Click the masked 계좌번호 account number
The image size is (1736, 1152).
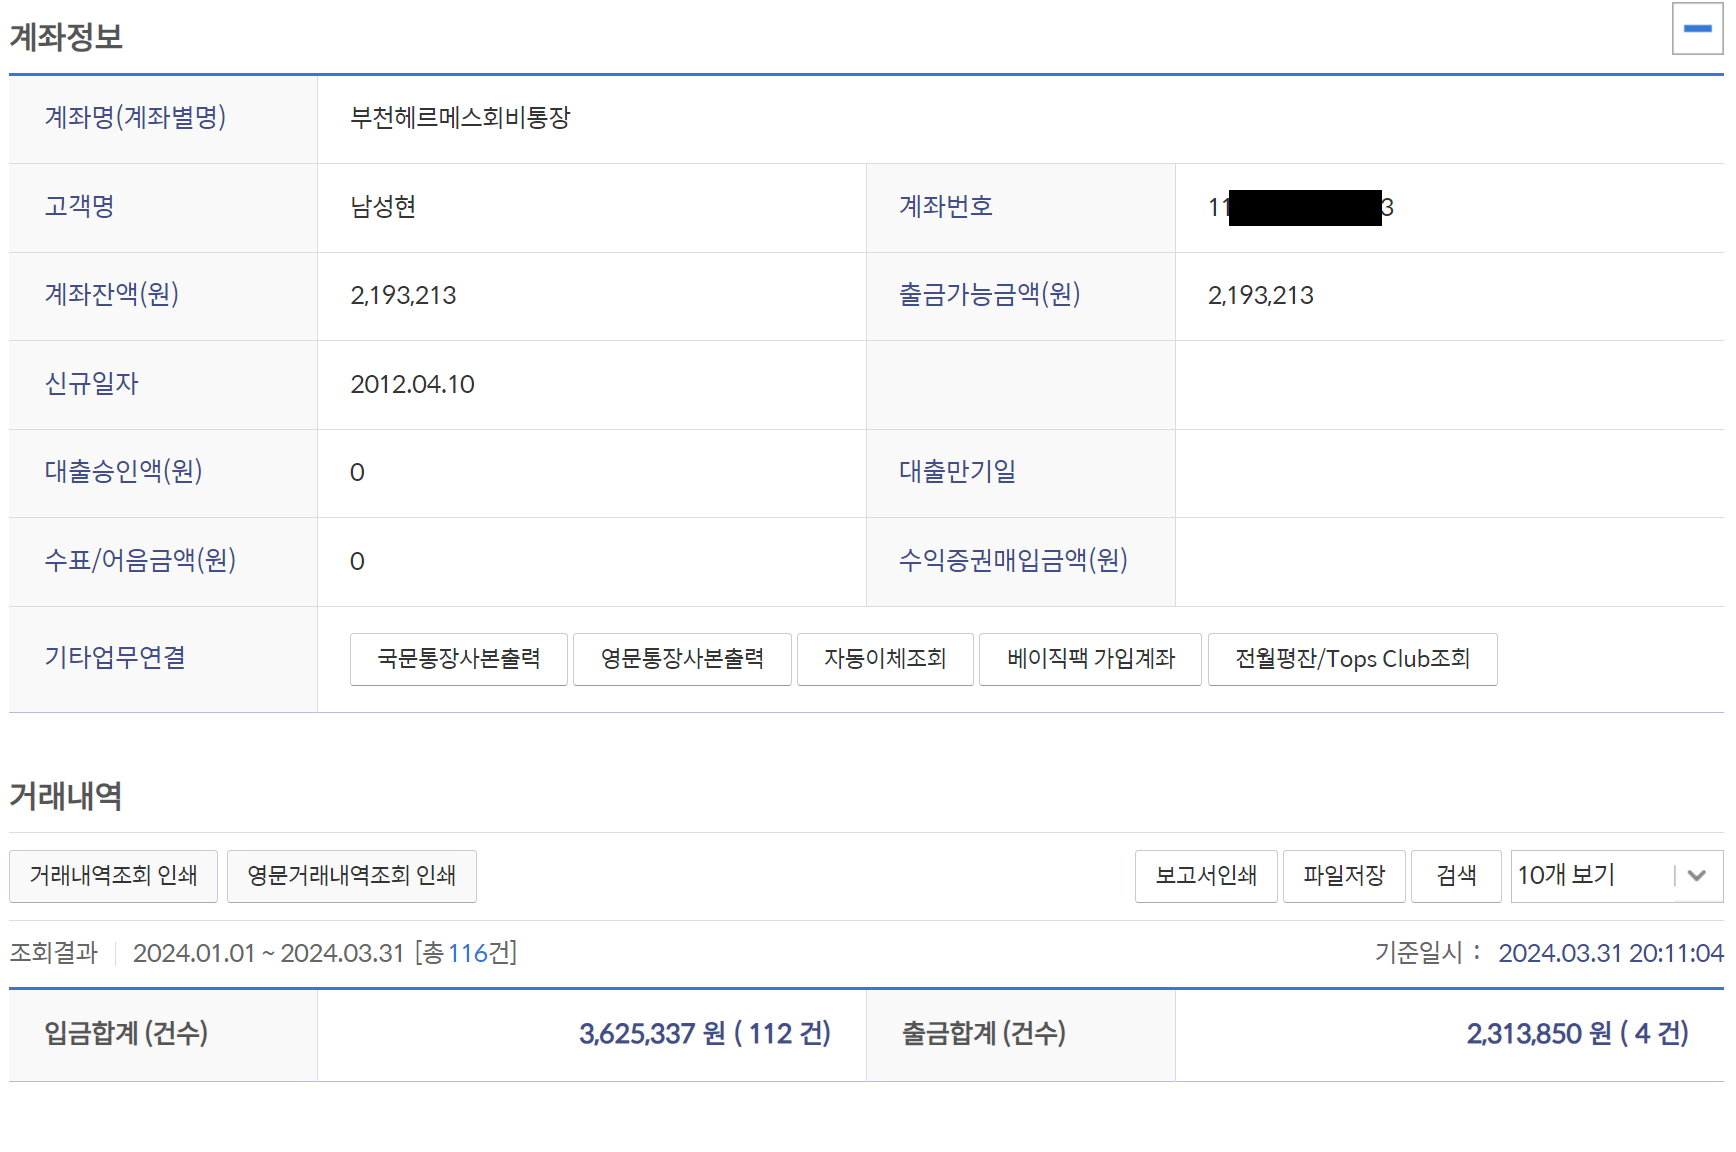click(1300, 208)
